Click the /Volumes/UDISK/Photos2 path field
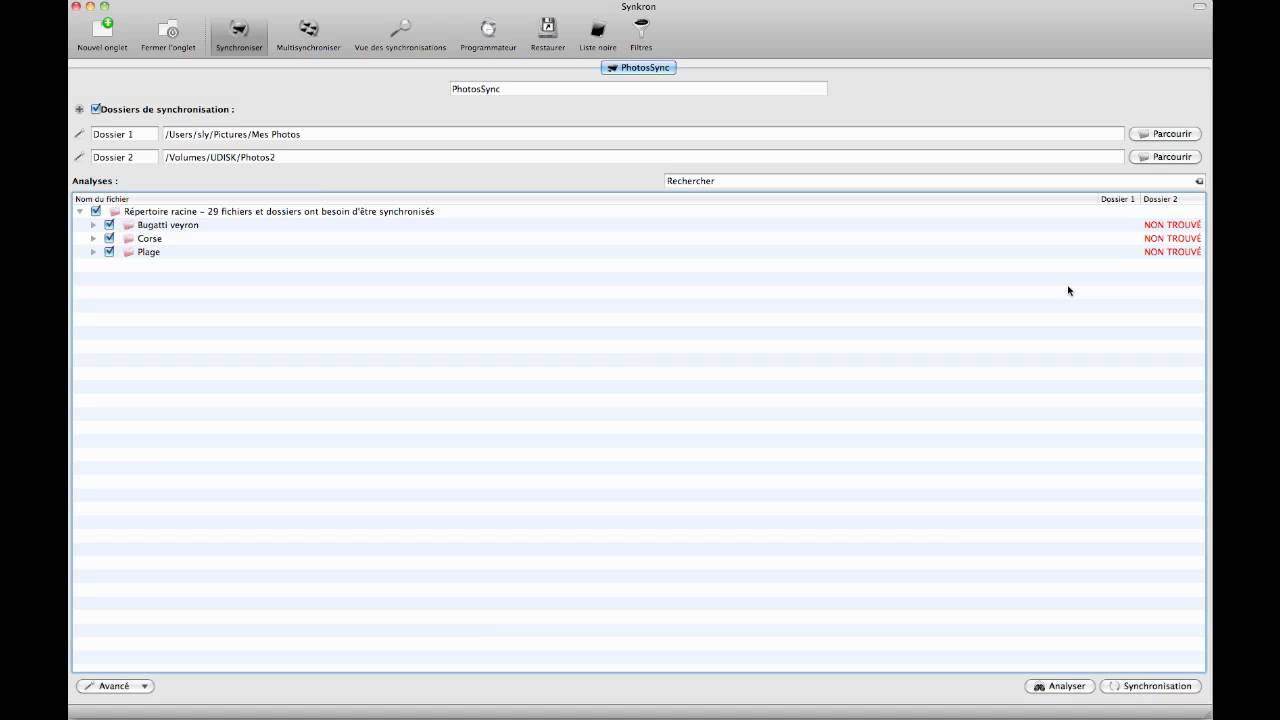This screenshot has width=1280, height=720. 643,157
